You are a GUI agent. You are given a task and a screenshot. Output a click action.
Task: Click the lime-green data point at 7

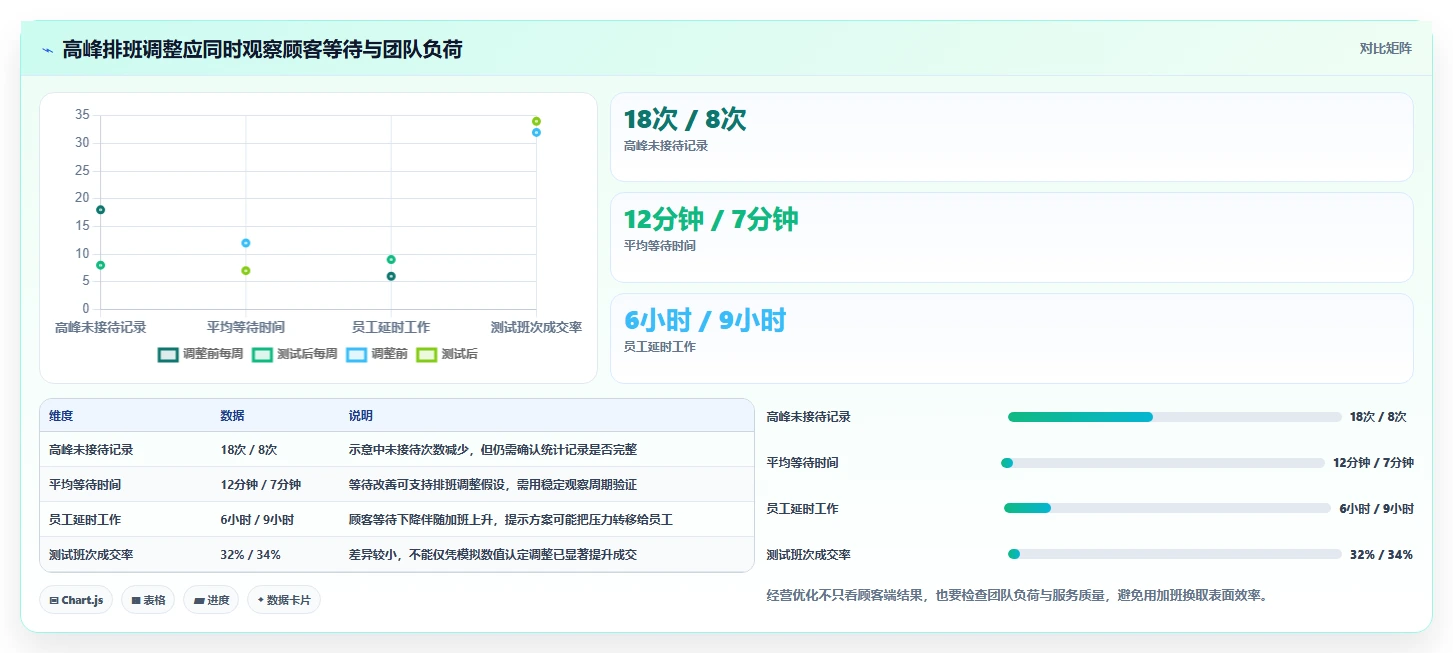point(245,271)
